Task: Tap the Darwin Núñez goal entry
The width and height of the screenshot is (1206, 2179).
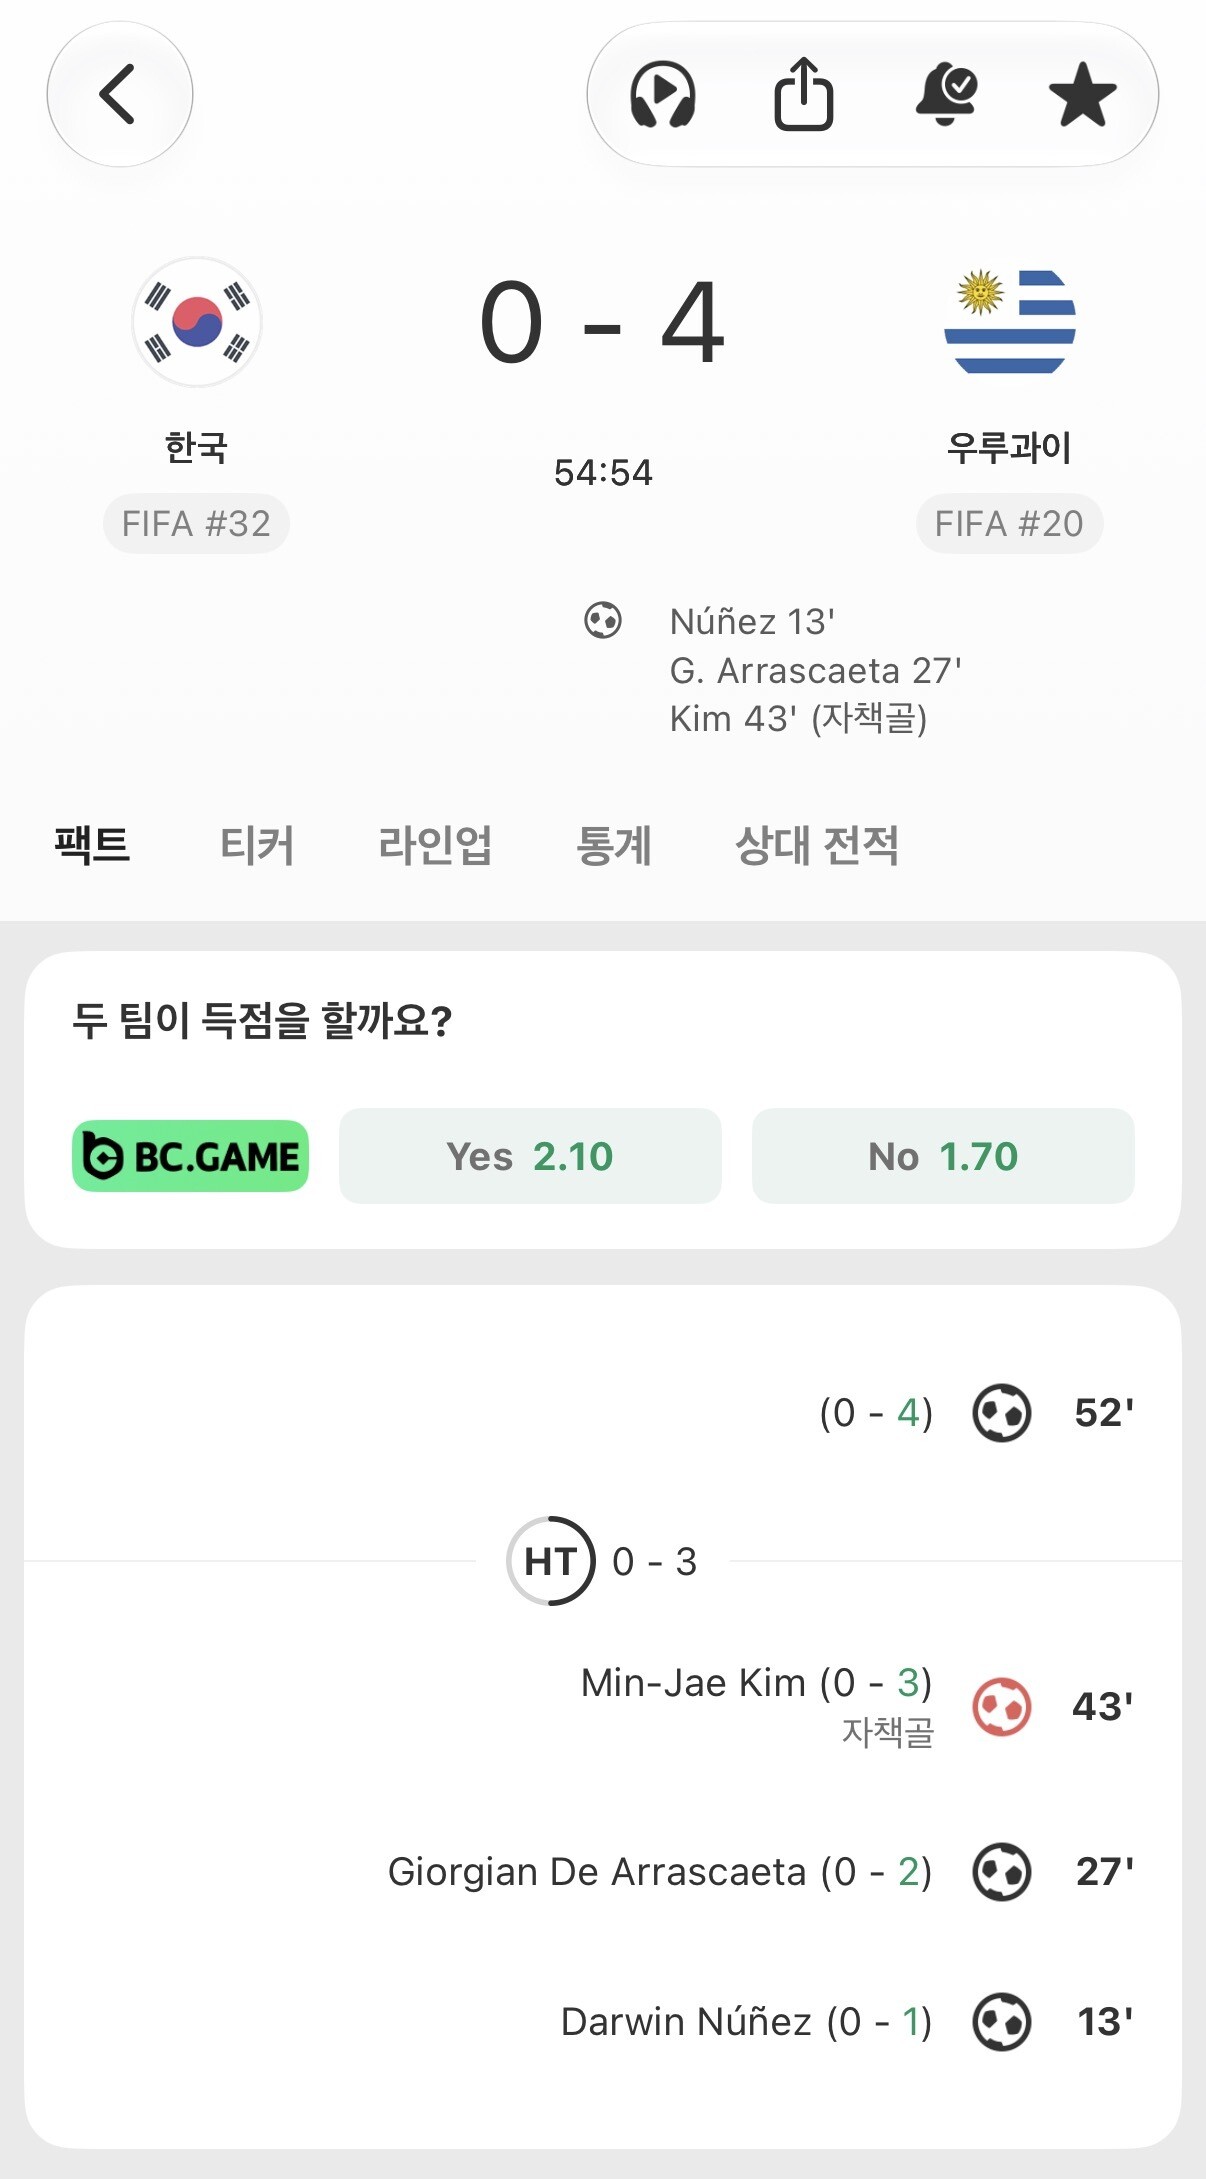Action: tap(746, 2021)
